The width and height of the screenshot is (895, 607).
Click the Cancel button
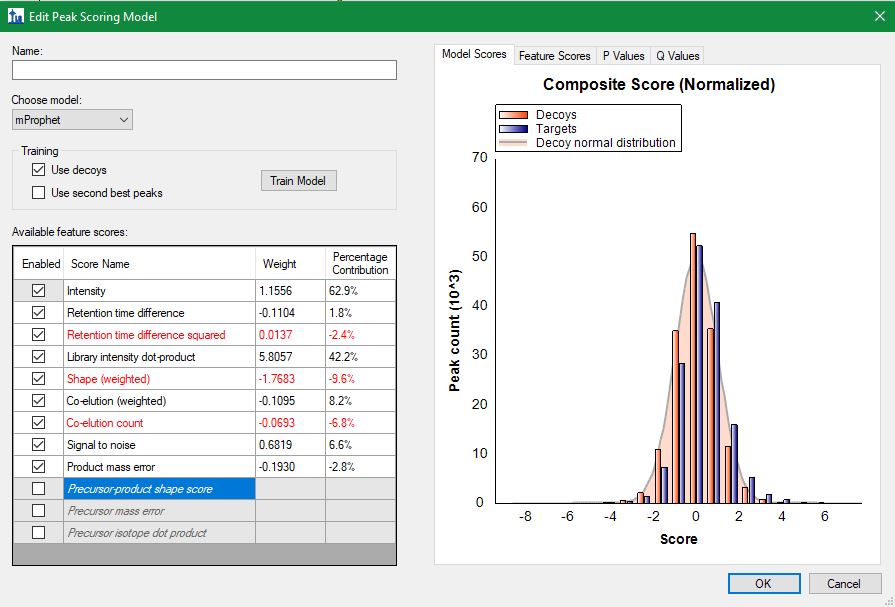(843, 583)
